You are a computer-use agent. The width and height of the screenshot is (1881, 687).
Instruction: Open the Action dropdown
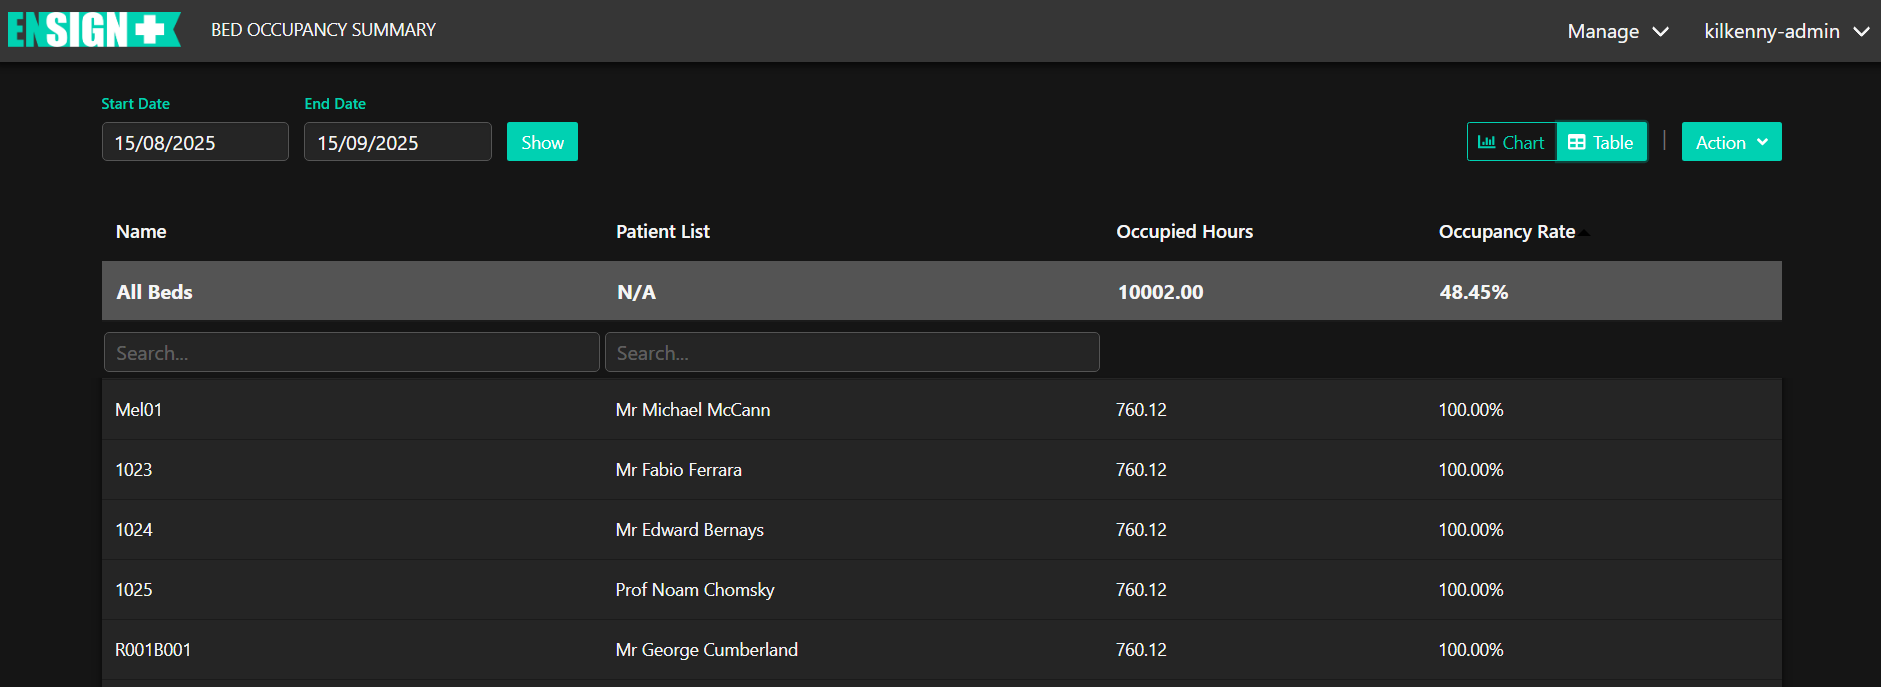tap(1731, 143)
